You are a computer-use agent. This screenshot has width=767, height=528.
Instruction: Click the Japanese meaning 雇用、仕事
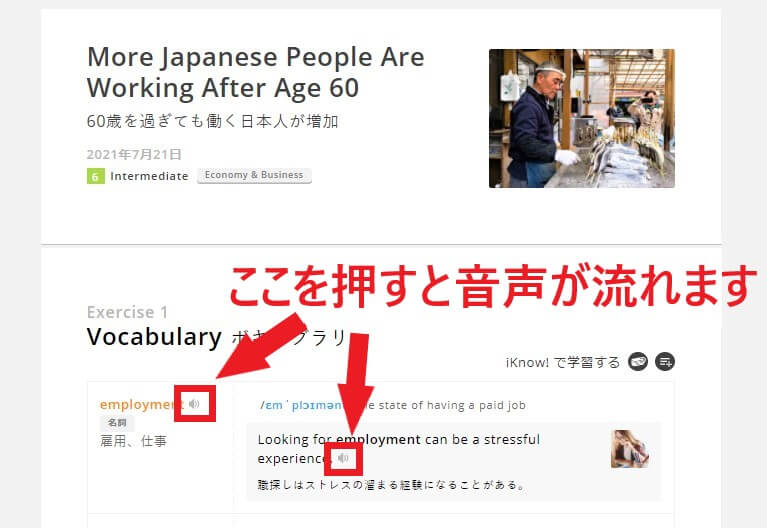(x=134, y=441)
